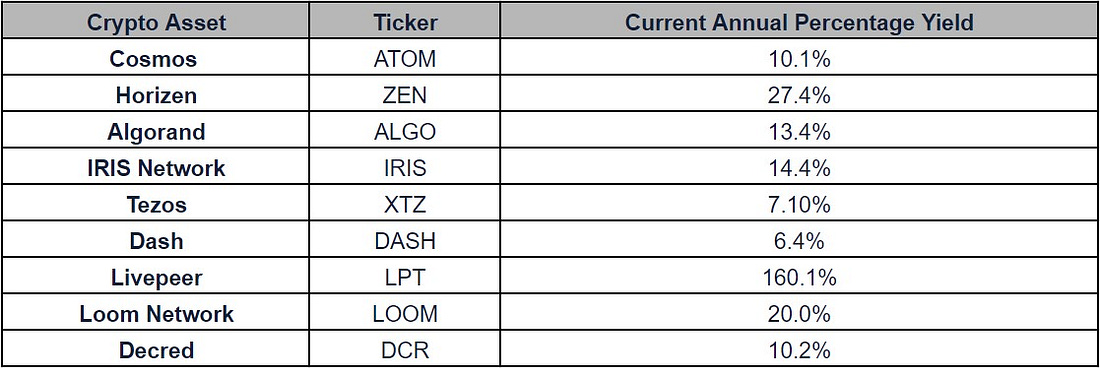1100x368 pixels.
Task: Select the 160.1% yield value
Action: point(798,278)
